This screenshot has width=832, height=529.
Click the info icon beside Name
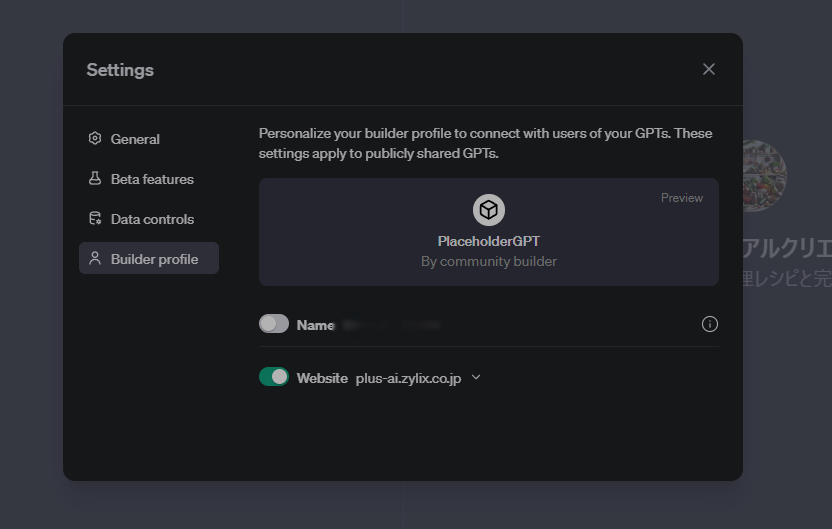(x=710, y=324)
